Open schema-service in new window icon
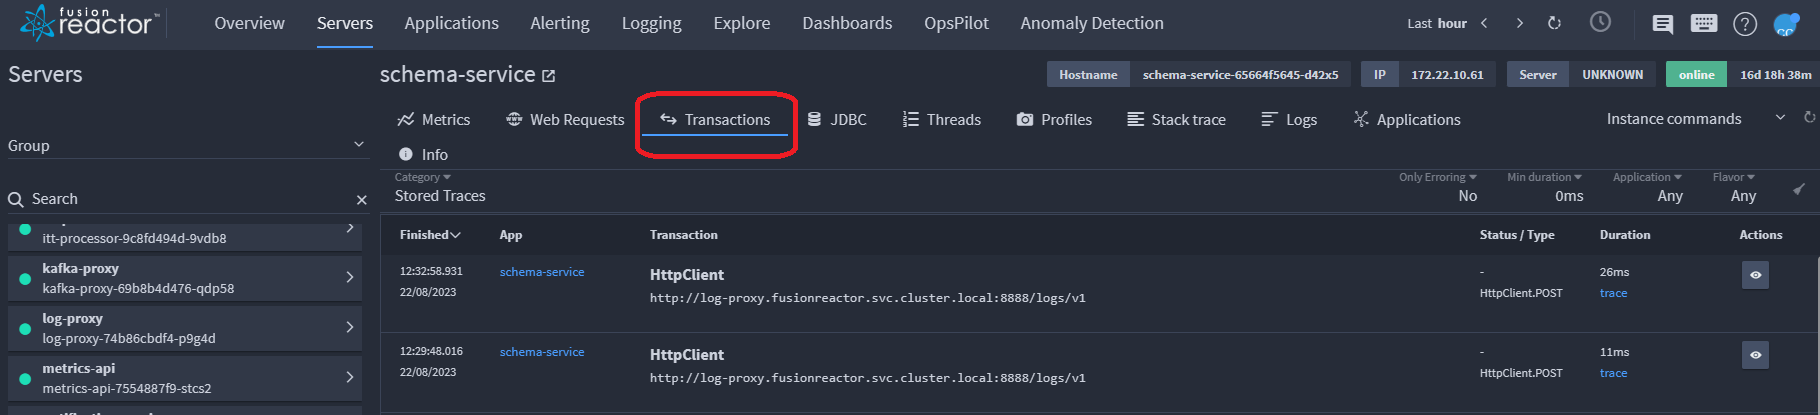1820x415 pixels. [548, 75]
